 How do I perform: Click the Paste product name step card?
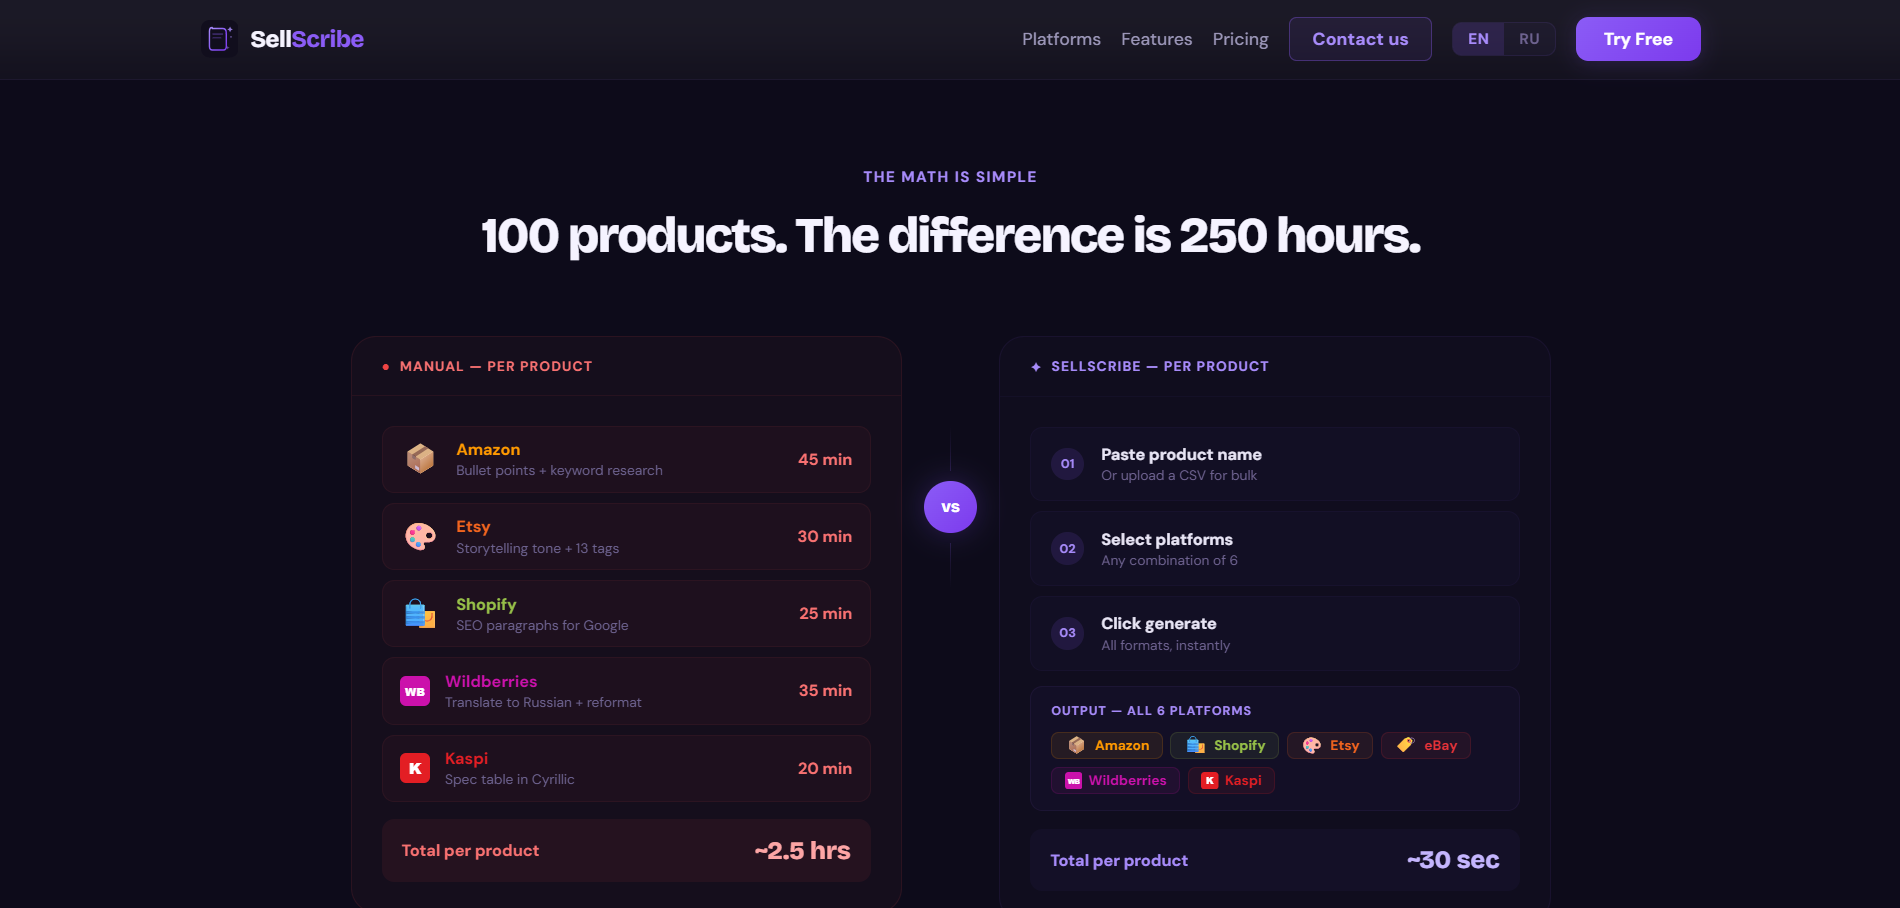pyautogui.click(x=1275, y=464)
